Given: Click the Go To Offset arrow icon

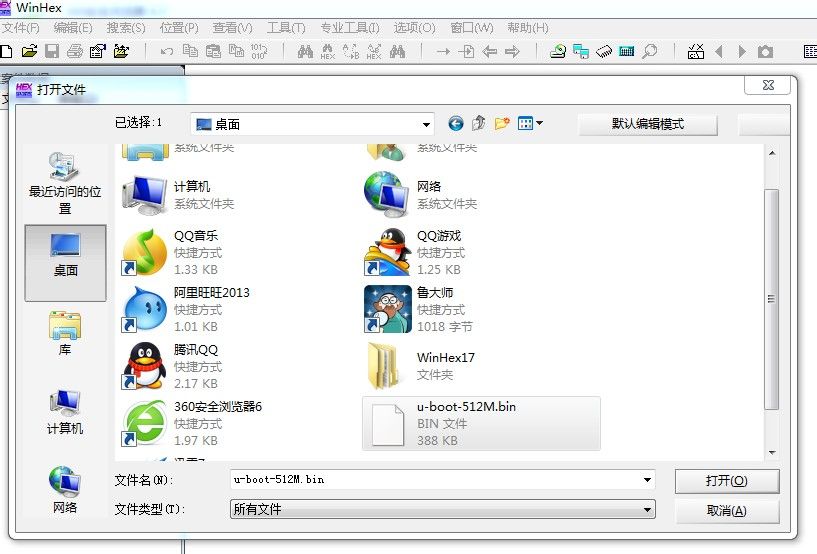Looking at the screenshot, I should pyautogui.click(x=443, y=52).
